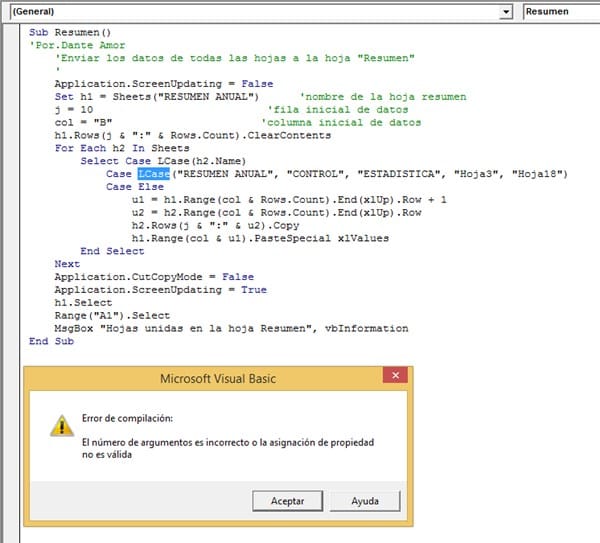This screenshot has width=600, height=543.
Task: Open the (General) object dropdown arrow
Action: pyautogui.click(x=505, y=12)
